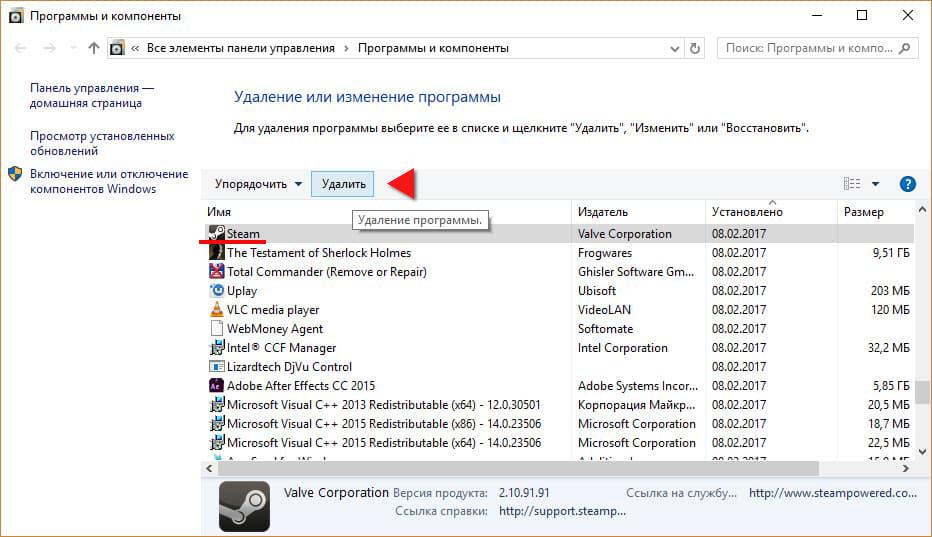Image resolution: width=932 pixels, height=537 pixels.
Task: Open help with the blue question mark
Action: tap(908, 184)
